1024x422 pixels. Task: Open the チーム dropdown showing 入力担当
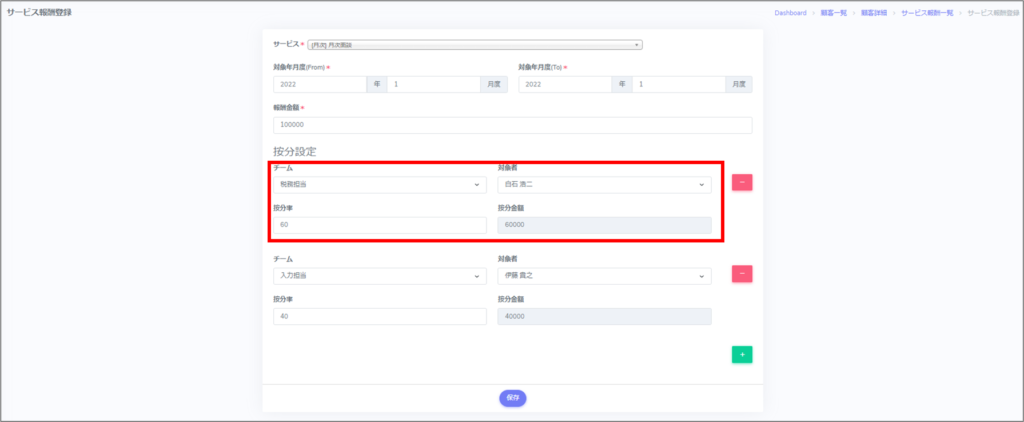379,276
